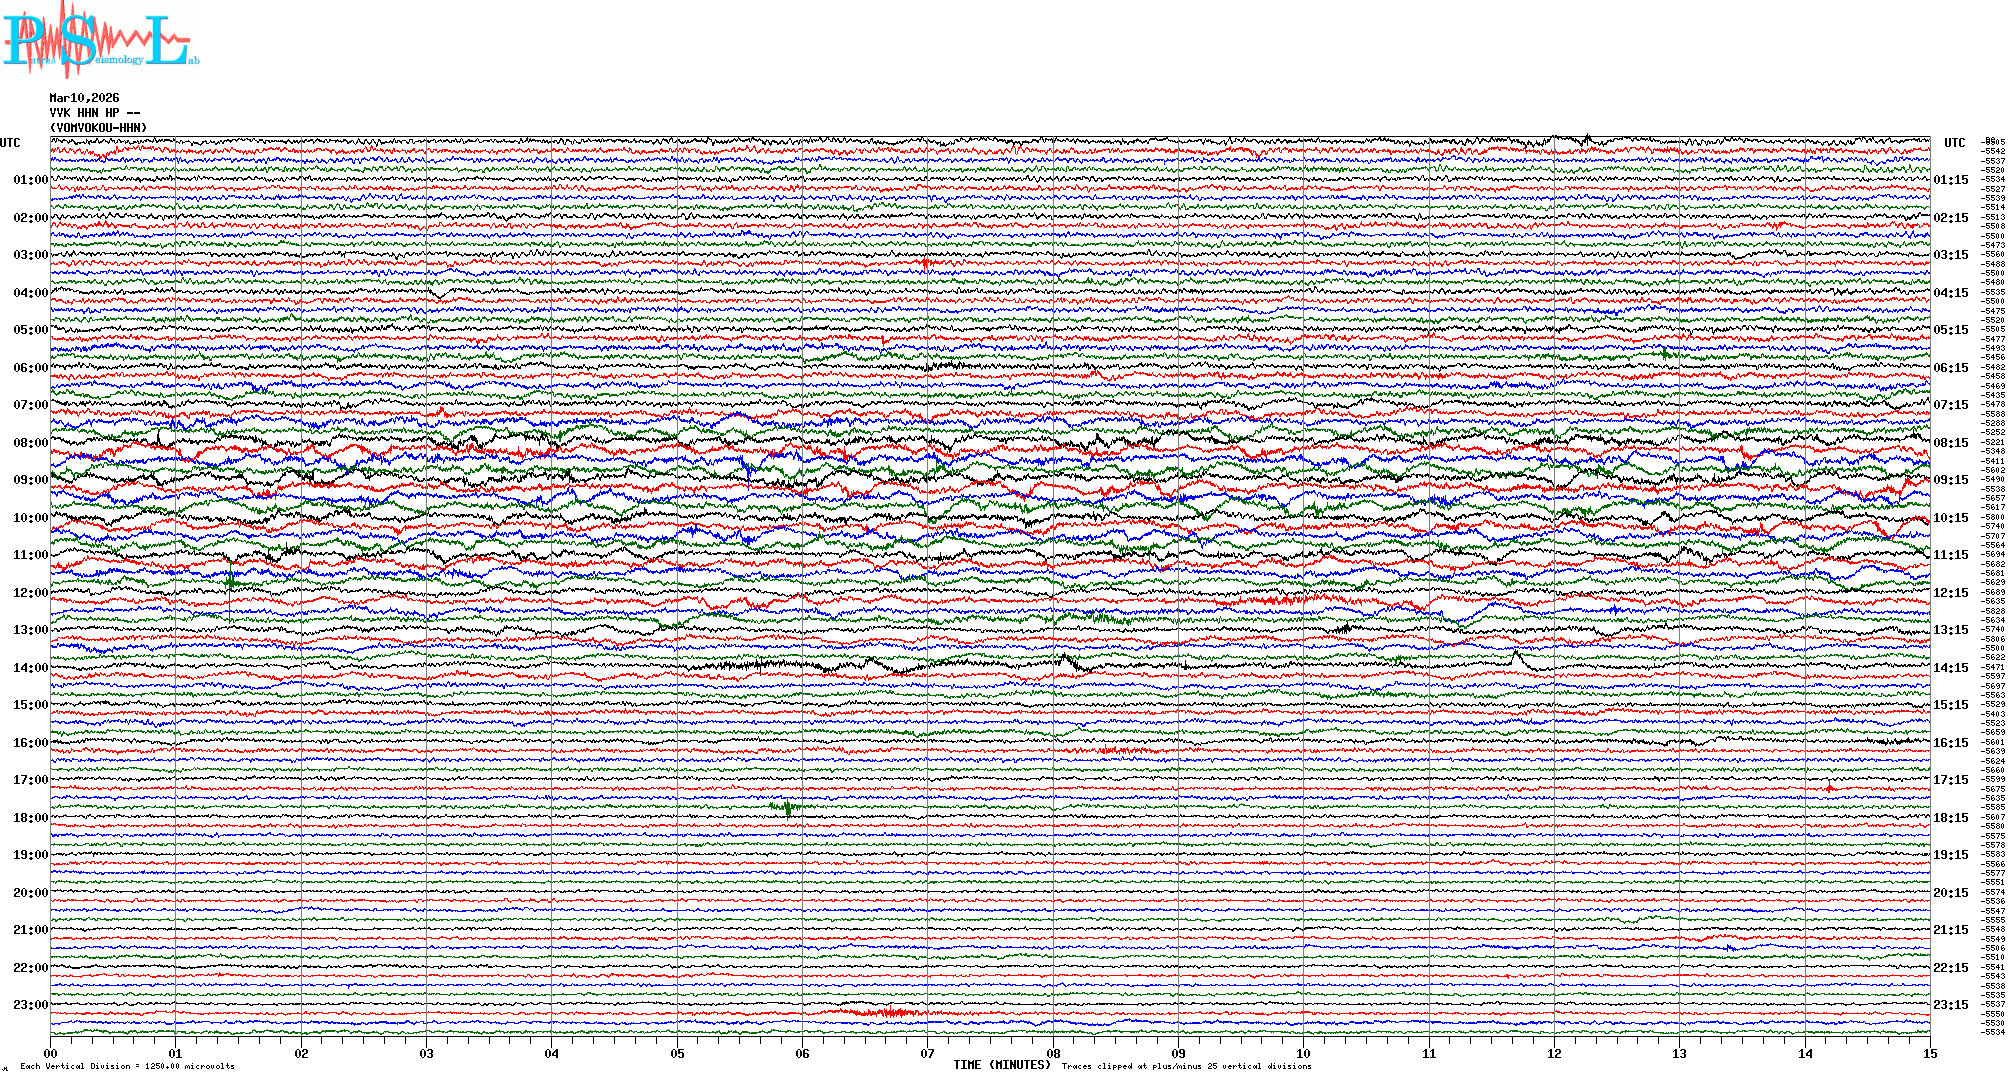The height and width of the screenshot is (1080, 2010).
Task: Click minute 07 on bottom axis
Action: (928, 1053)
